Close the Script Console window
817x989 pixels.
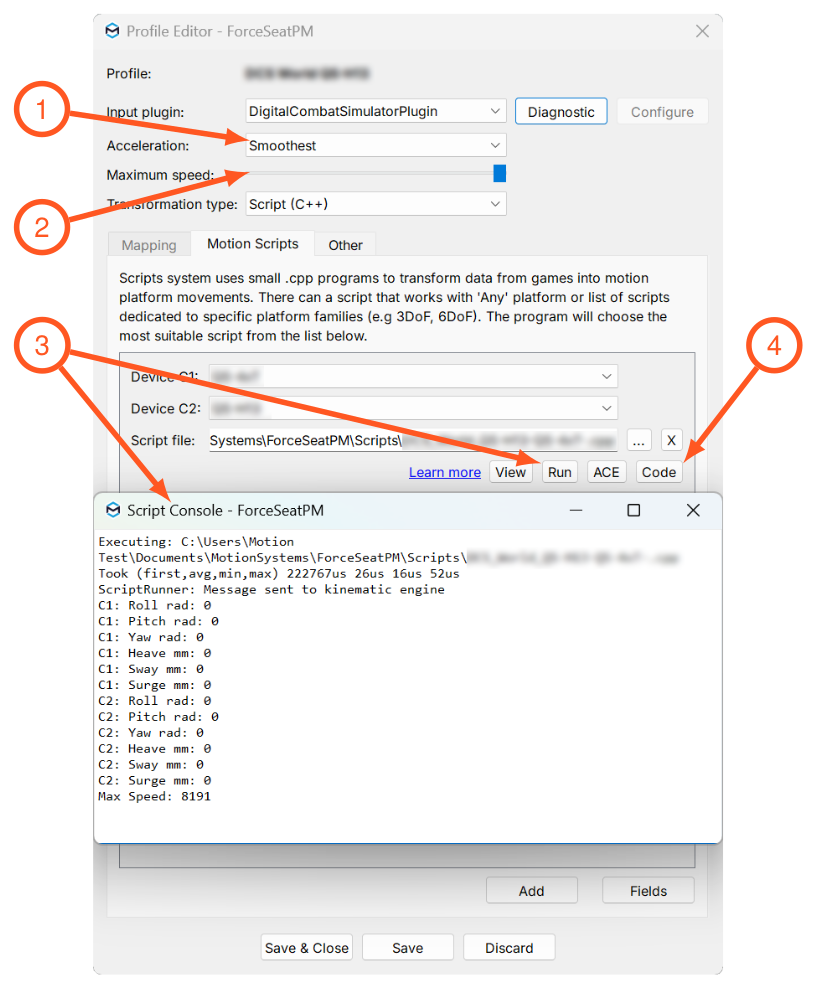pyautogui.click(x=693, y=510)
